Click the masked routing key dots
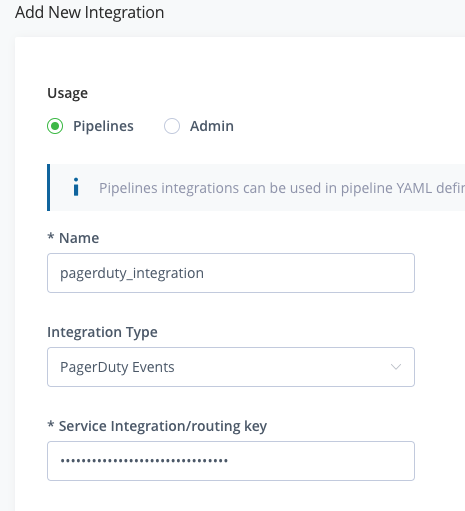This screenshot has width=465, height=511. (144, 461)
